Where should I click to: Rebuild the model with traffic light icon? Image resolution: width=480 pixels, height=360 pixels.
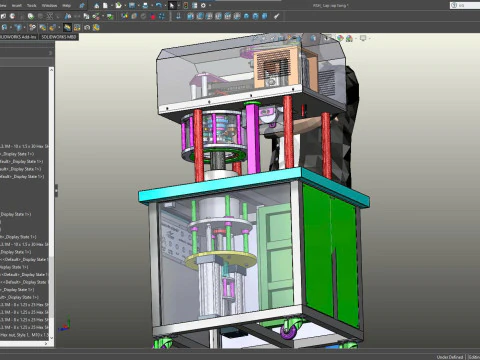186,6
